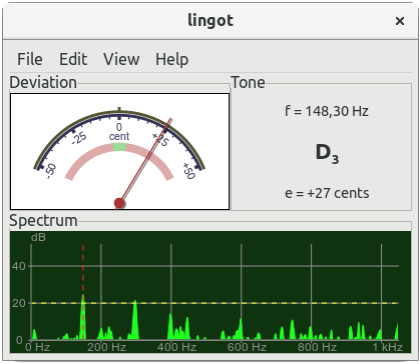Click the +50 gauge scale label
Image resolution: width=420 pixels, height=364 pixels.
coord(188,171)
